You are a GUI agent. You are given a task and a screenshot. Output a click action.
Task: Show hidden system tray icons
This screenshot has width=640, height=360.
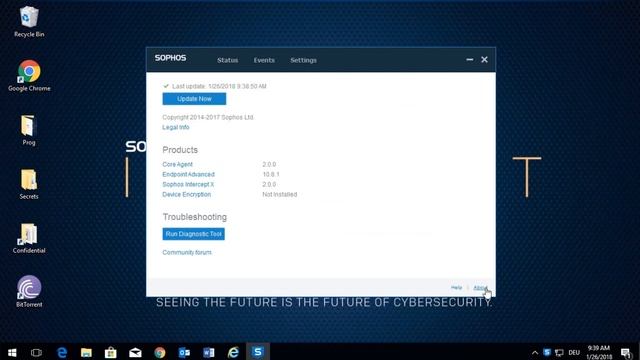535,353
